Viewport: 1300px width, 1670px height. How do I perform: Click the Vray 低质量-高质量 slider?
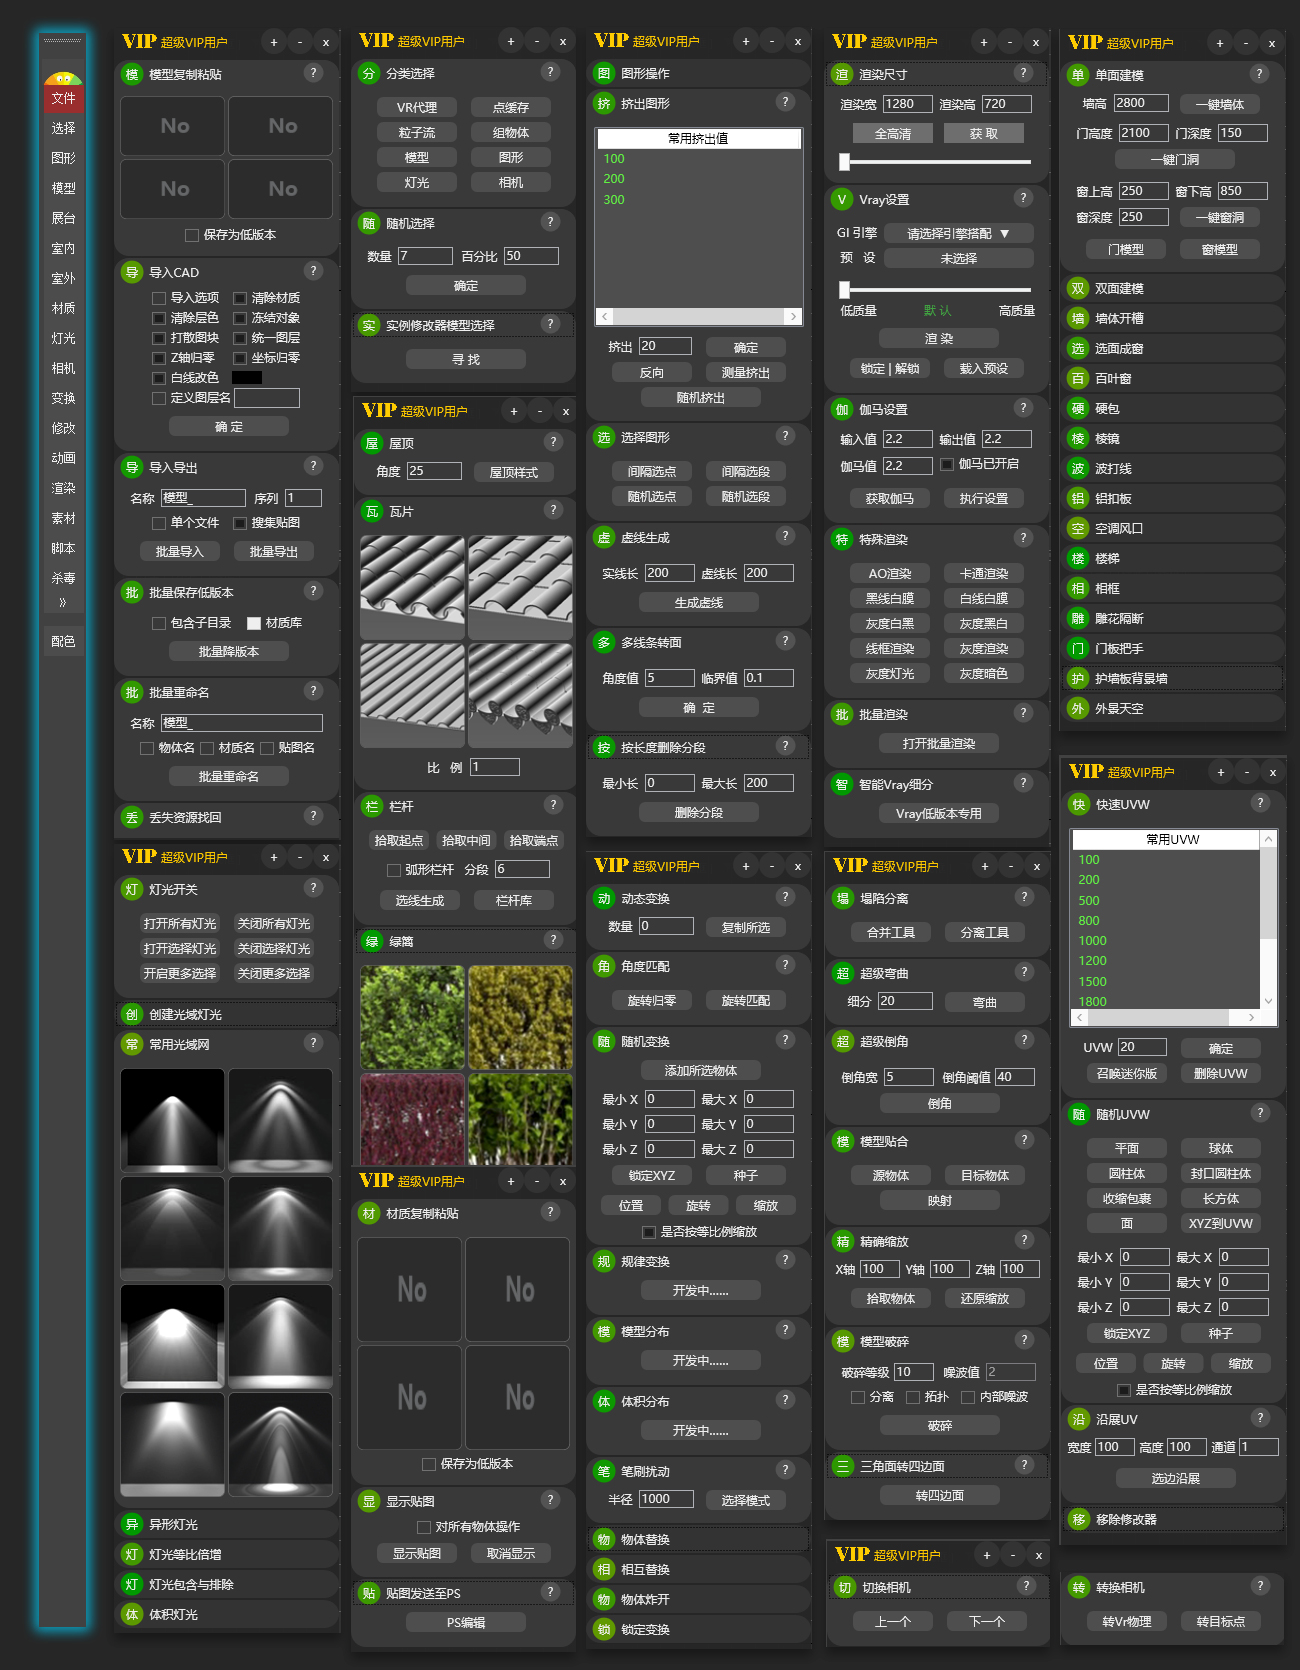[937, 289]
